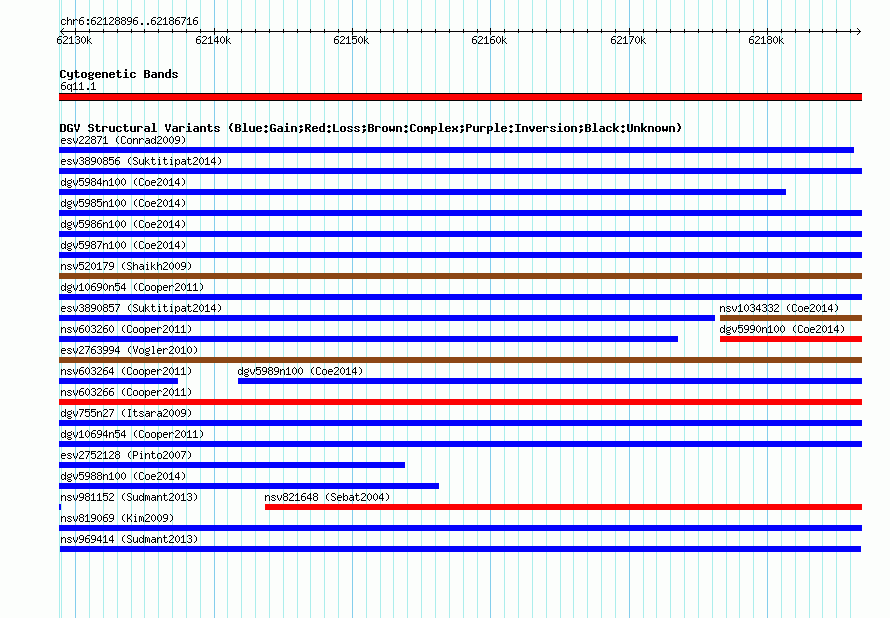Select the esv2752128 (Pinto2007) label
Viewport: 890px width, 618px height.
point(126,455)
